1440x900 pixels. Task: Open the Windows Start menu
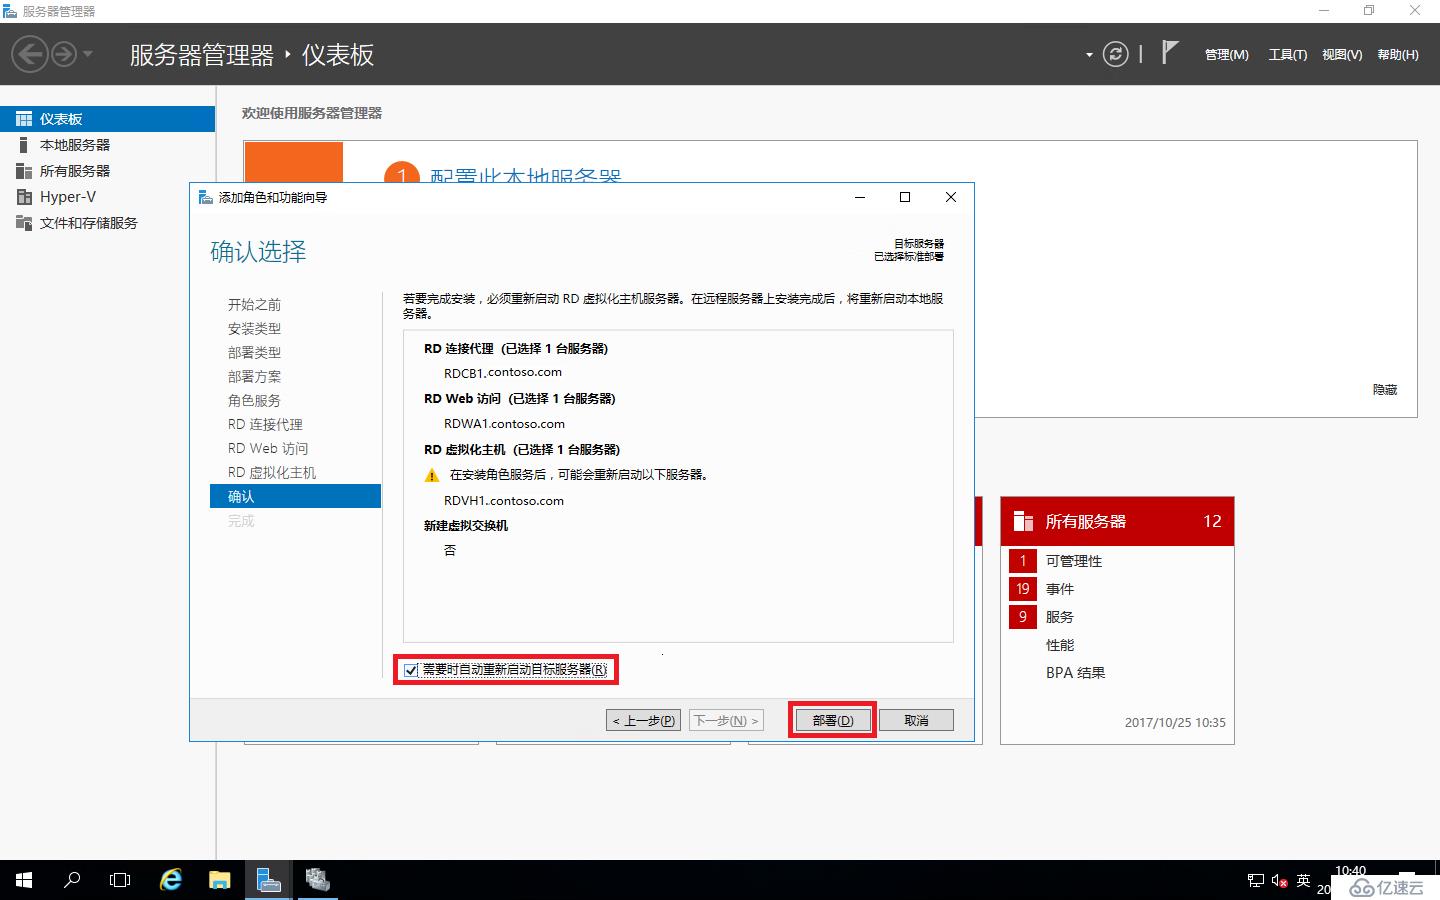[x=24, y=880]
